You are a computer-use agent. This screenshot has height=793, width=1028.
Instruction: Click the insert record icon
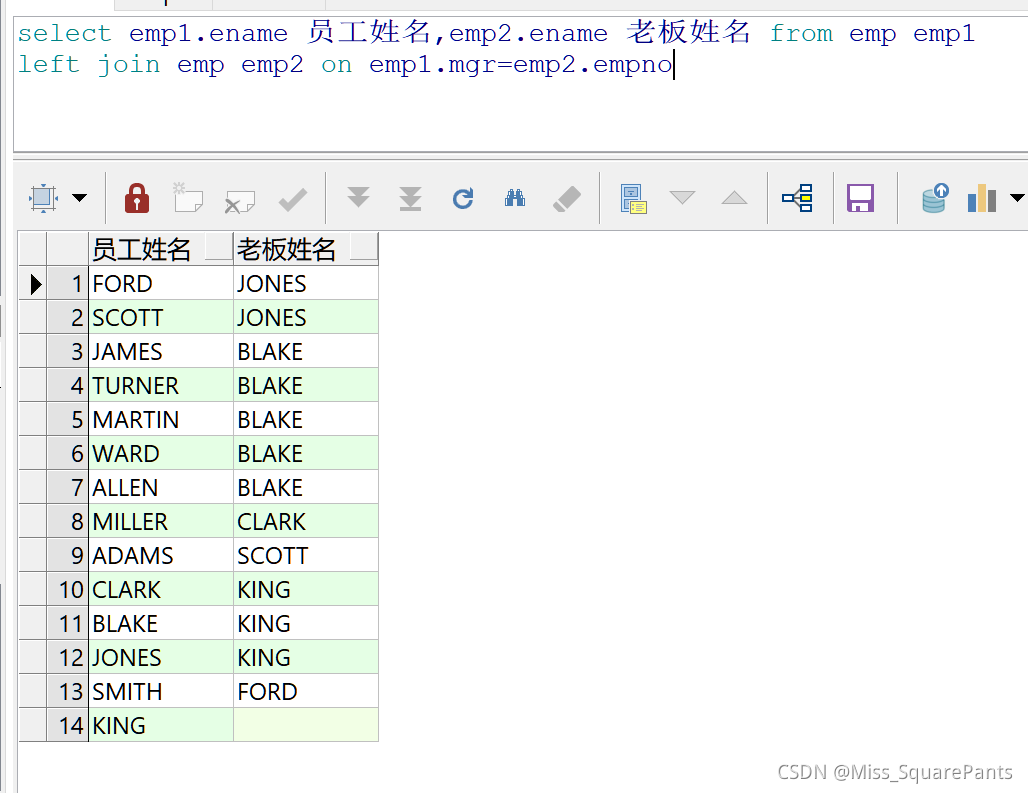click(x=188, y=198)
